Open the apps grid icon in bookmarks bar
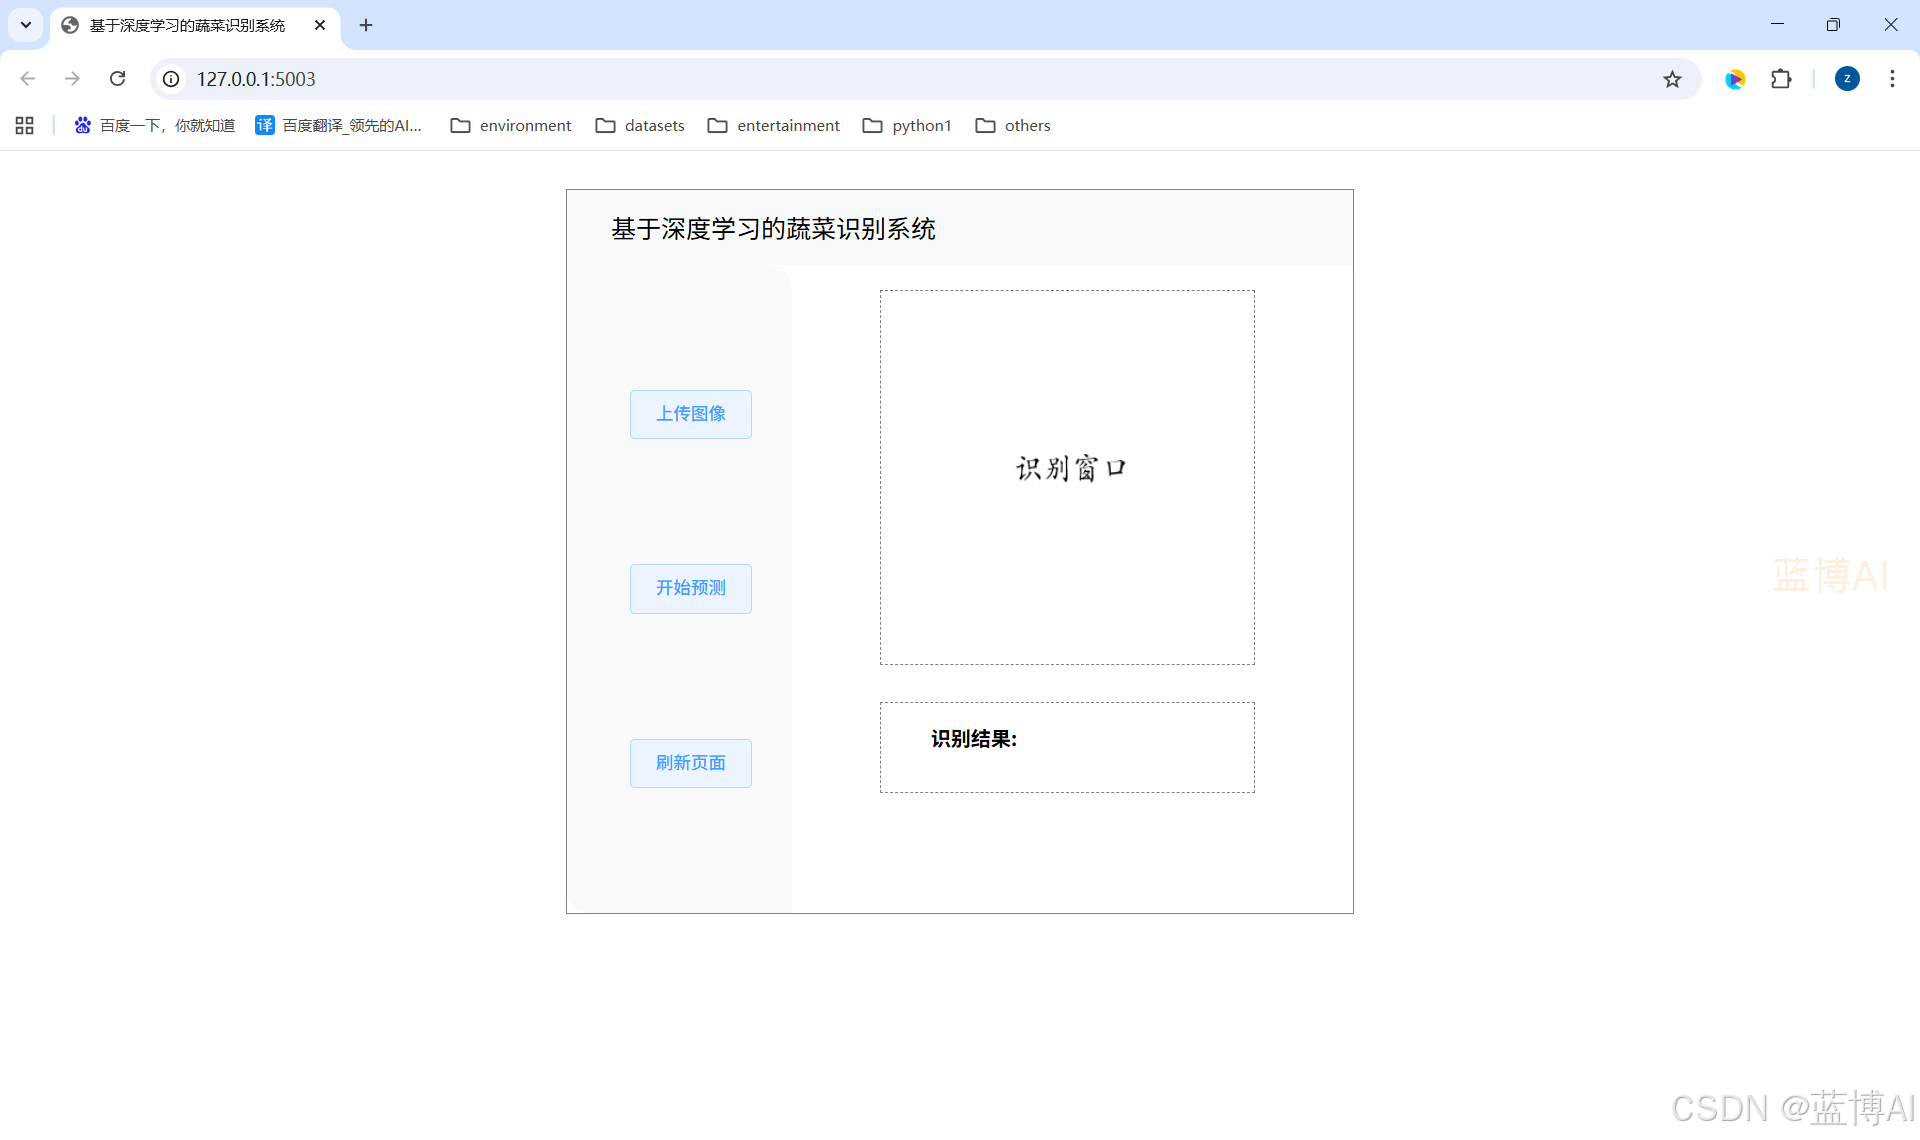The height and width of the screenshot is (1140, 1920). (25, 125)
